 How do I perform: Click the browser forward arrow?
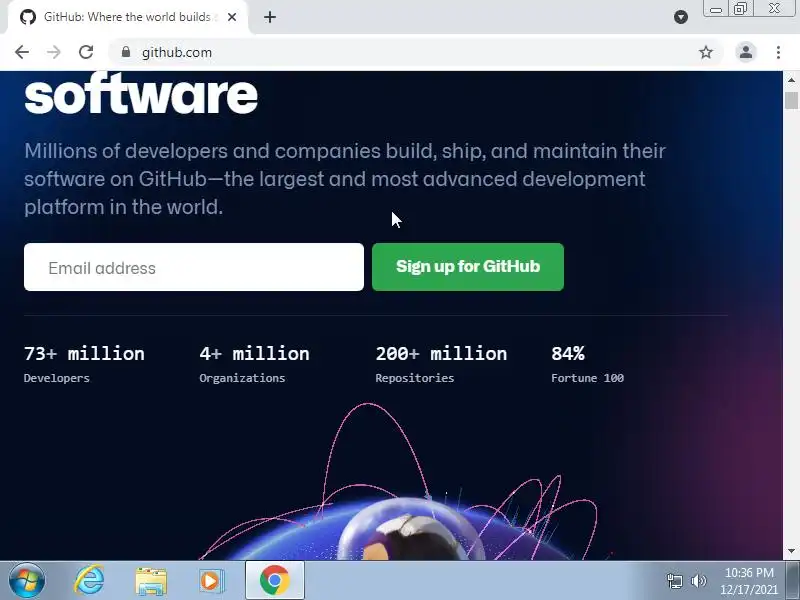point(54,52)
